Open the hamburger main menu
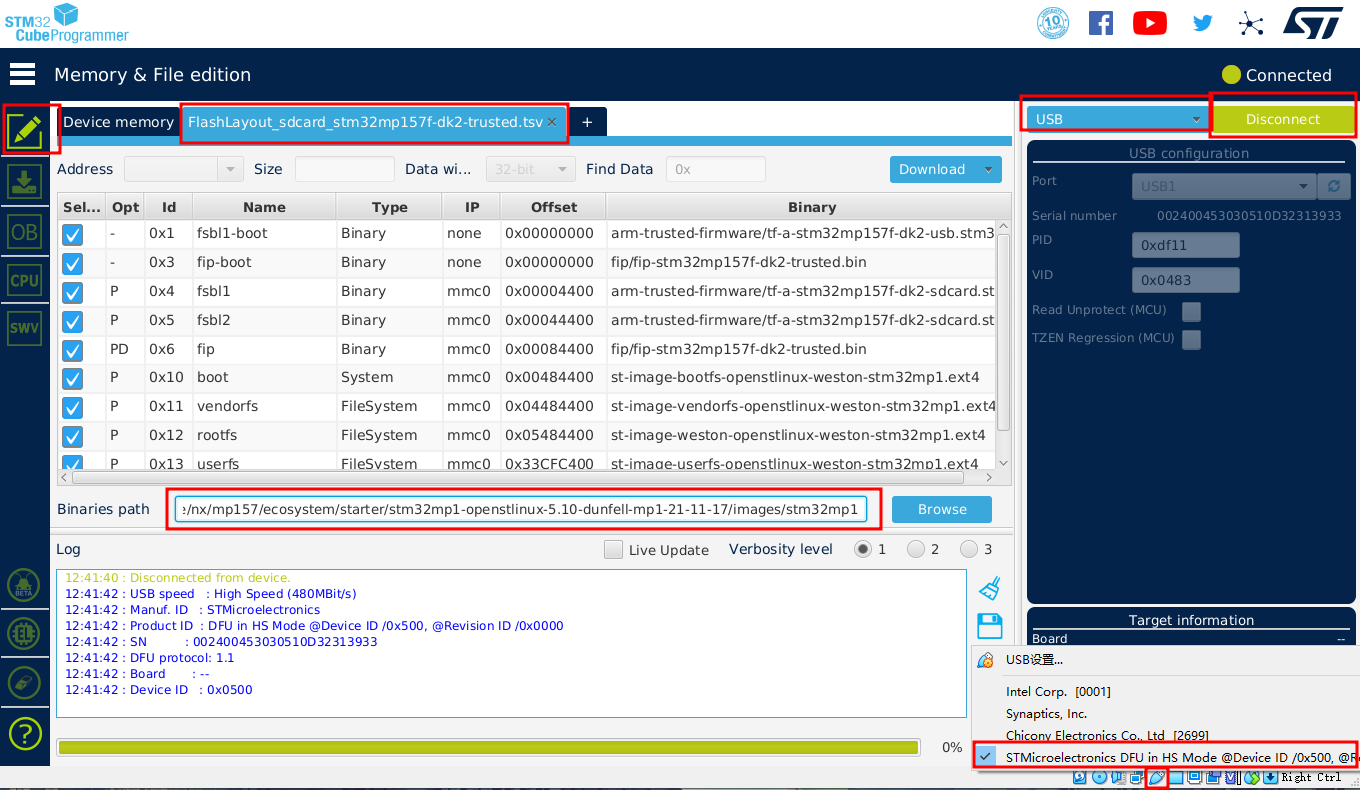This screenshot has height=790, width=1360. (x=22, y=74)
